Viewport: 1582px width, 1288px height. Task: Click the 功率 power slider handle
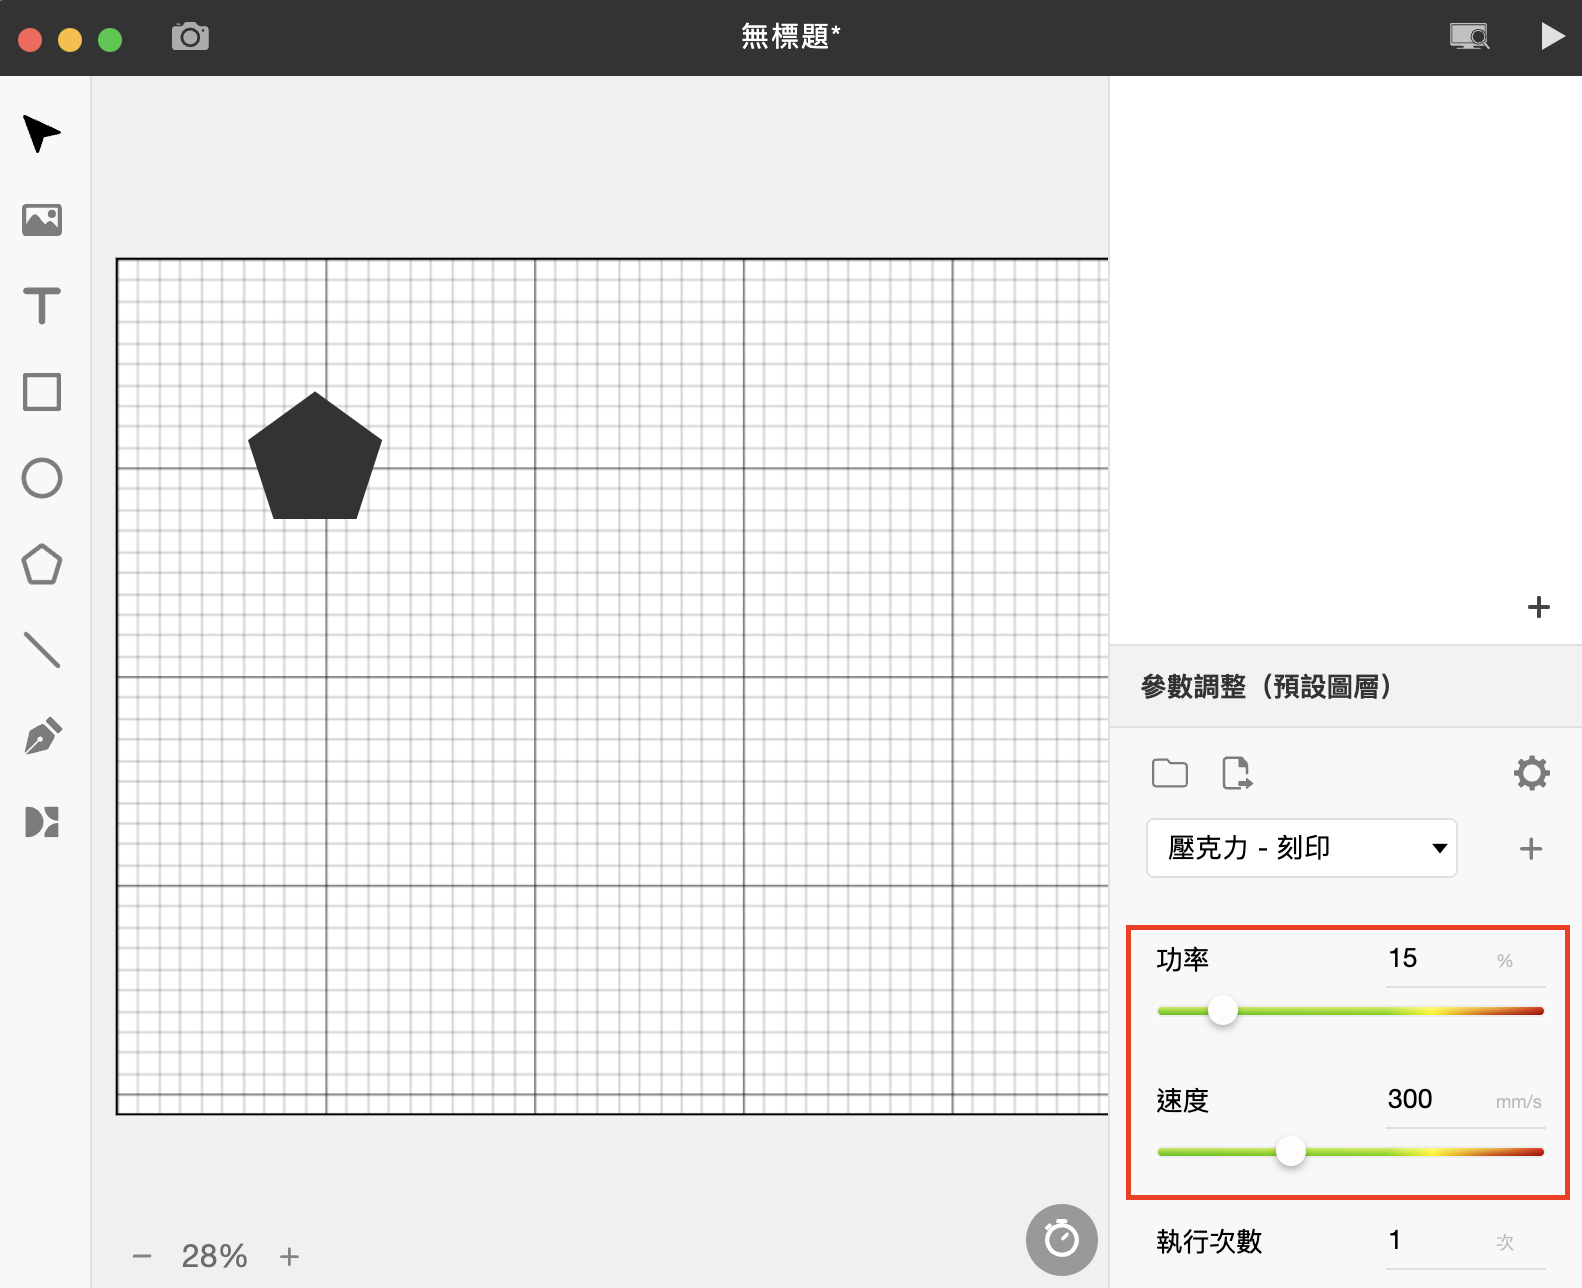[1223, 1011]
